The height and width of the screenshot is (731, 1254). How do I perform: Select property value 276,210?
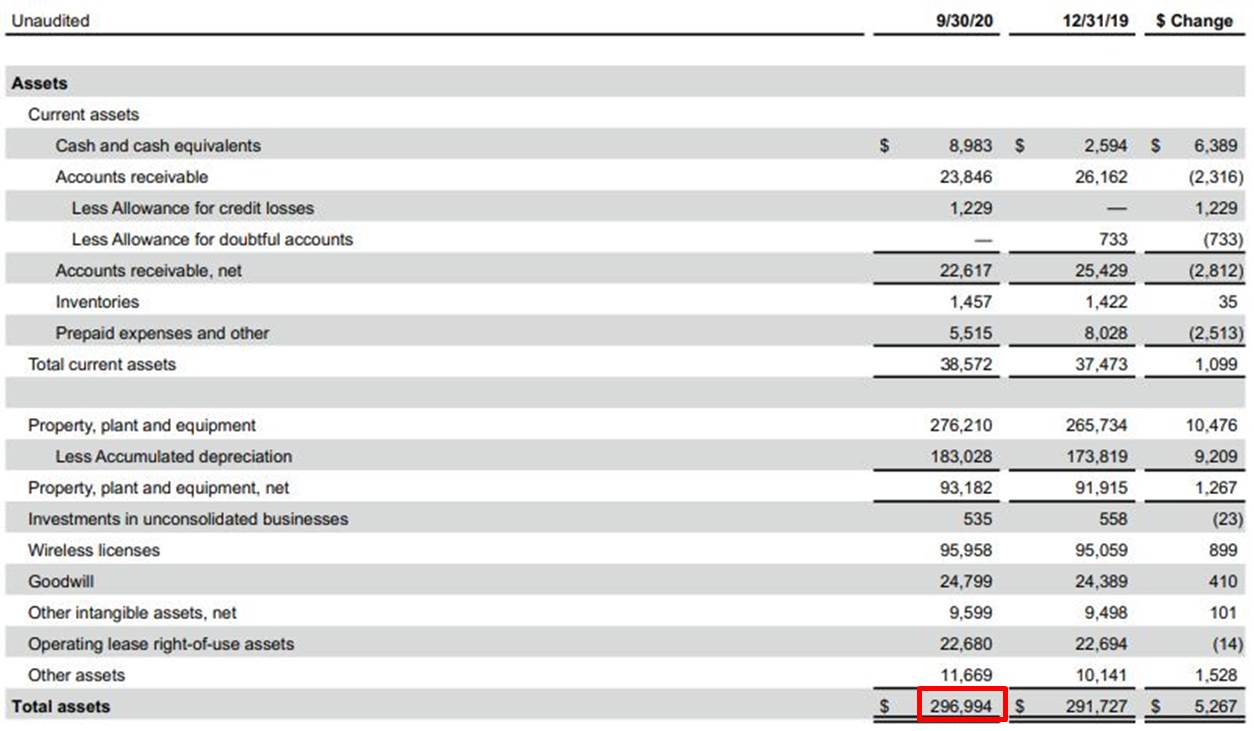[x=961, y=425]
